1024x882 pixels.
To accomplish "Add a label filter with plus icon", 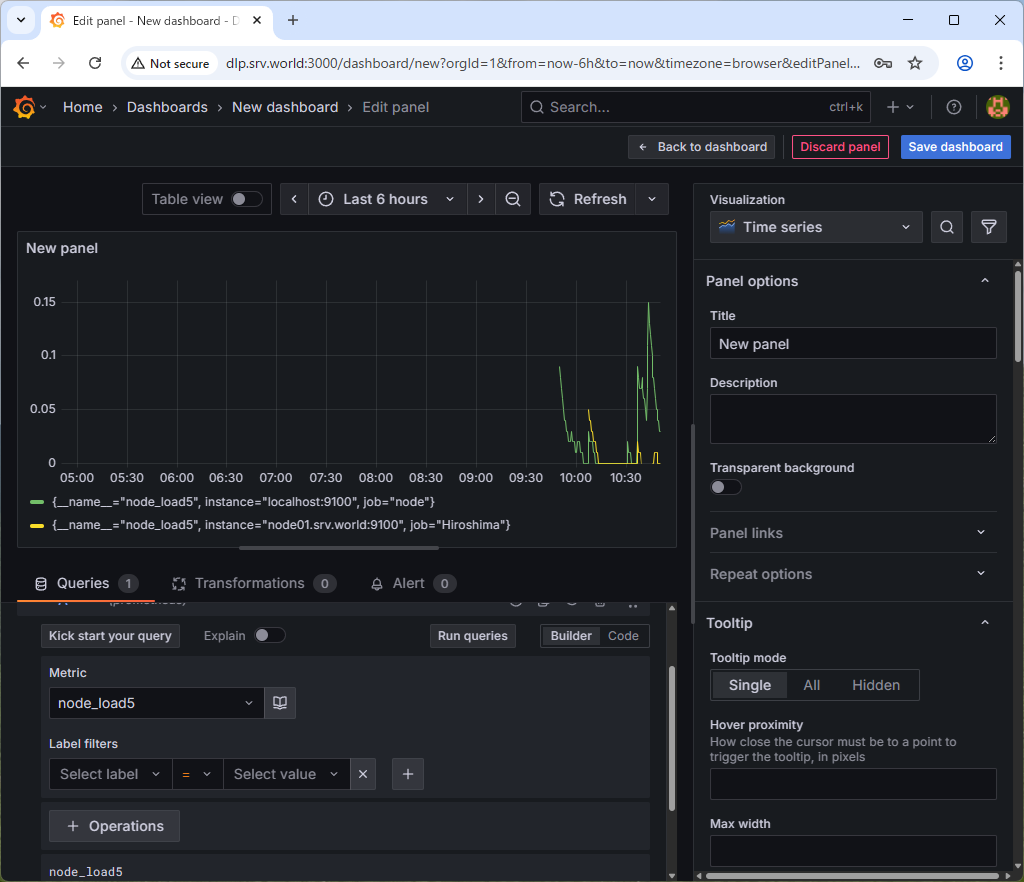I will click(408, 774).
